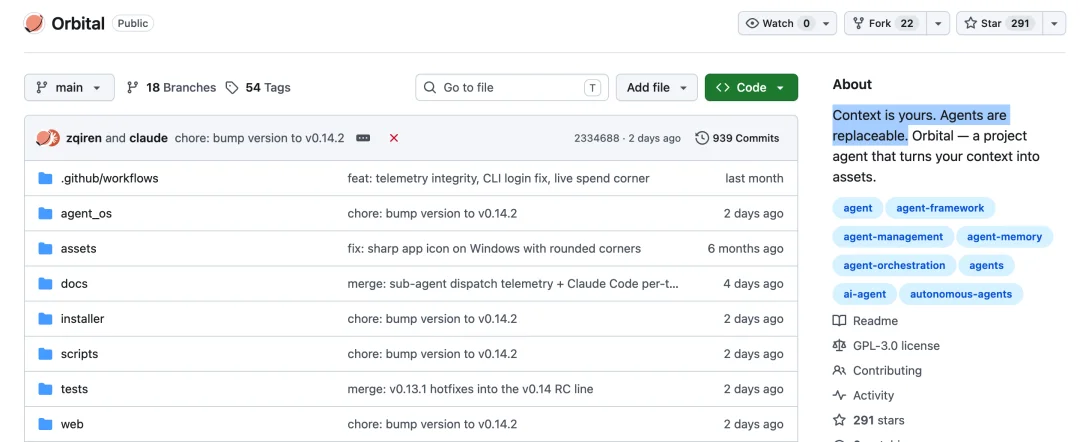The width and height of the screenshot is (1080, 442).
Task: Open commit 'merge: v0.13.1 hotfixes' for tests
Action: pos(470,389)
